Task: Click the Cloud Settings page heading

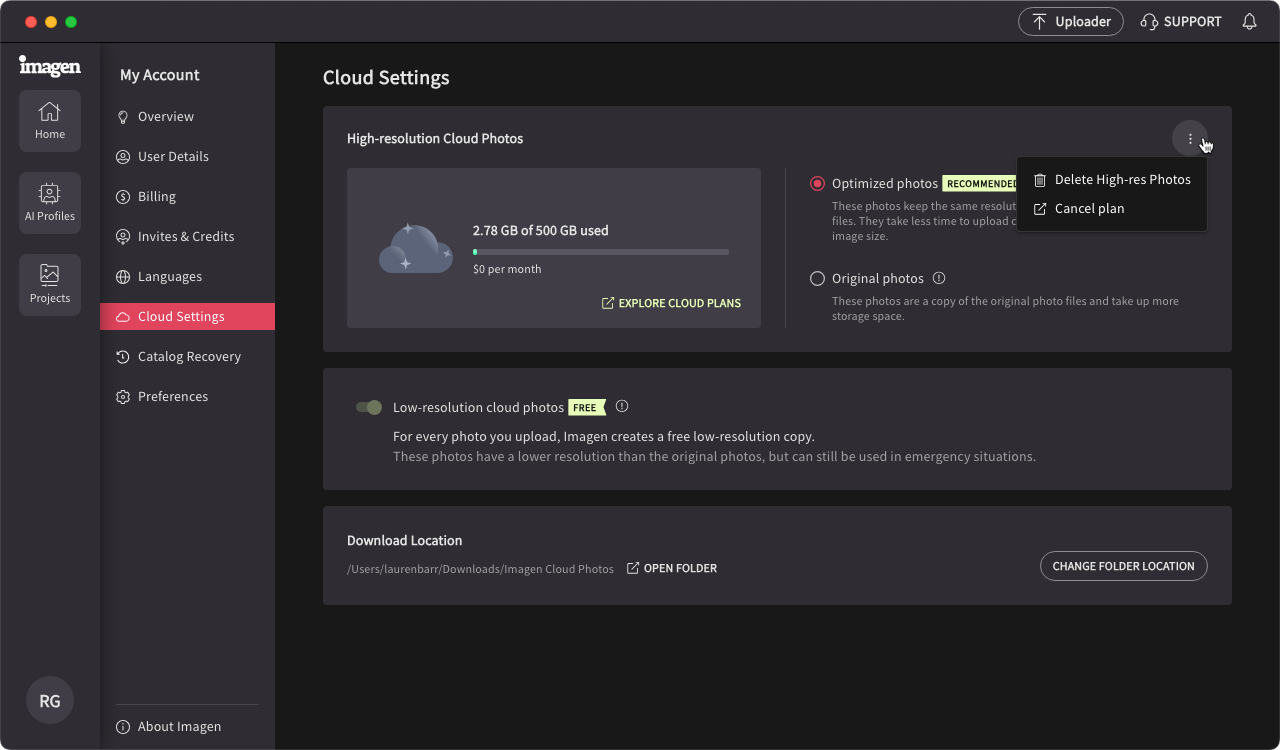Action: click(x=386, y=77)
